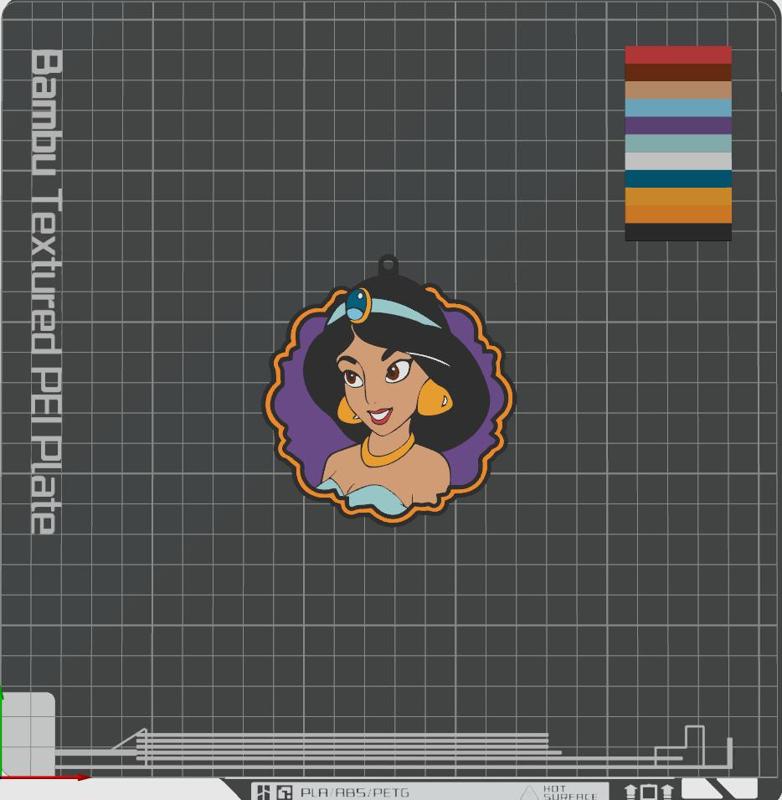
Task: Pick the dark brown color stripe
Action: [678, 72]
